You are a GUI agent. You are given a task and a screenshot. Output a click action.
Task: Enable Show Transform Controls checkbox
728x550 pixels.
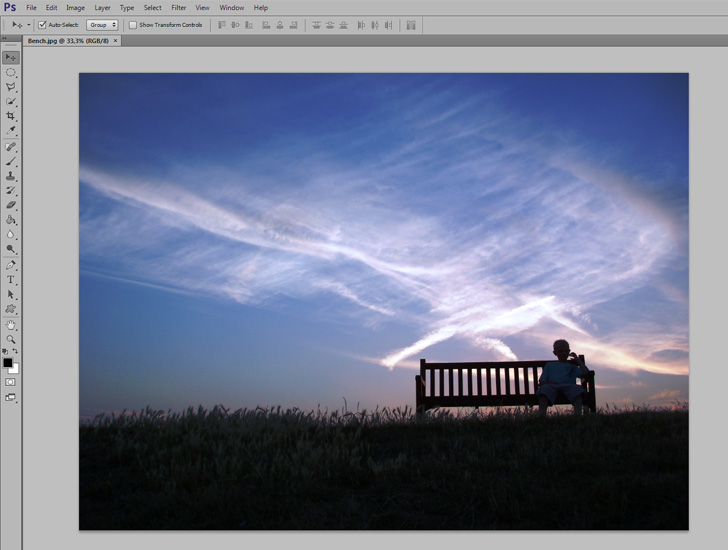(x=133, y=24)
